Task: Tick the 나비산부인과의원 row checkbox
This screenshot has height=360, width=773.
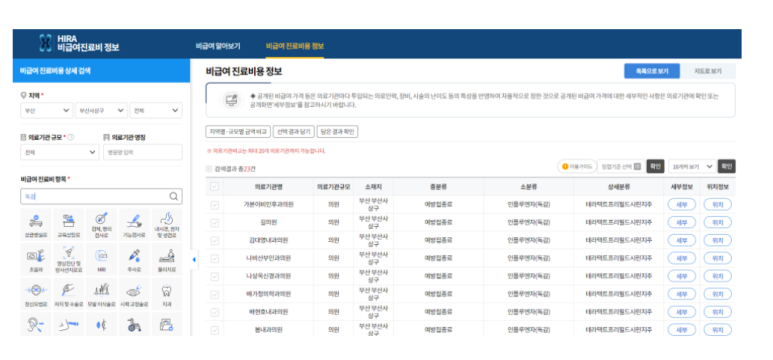Action: [x=214, y=258]
